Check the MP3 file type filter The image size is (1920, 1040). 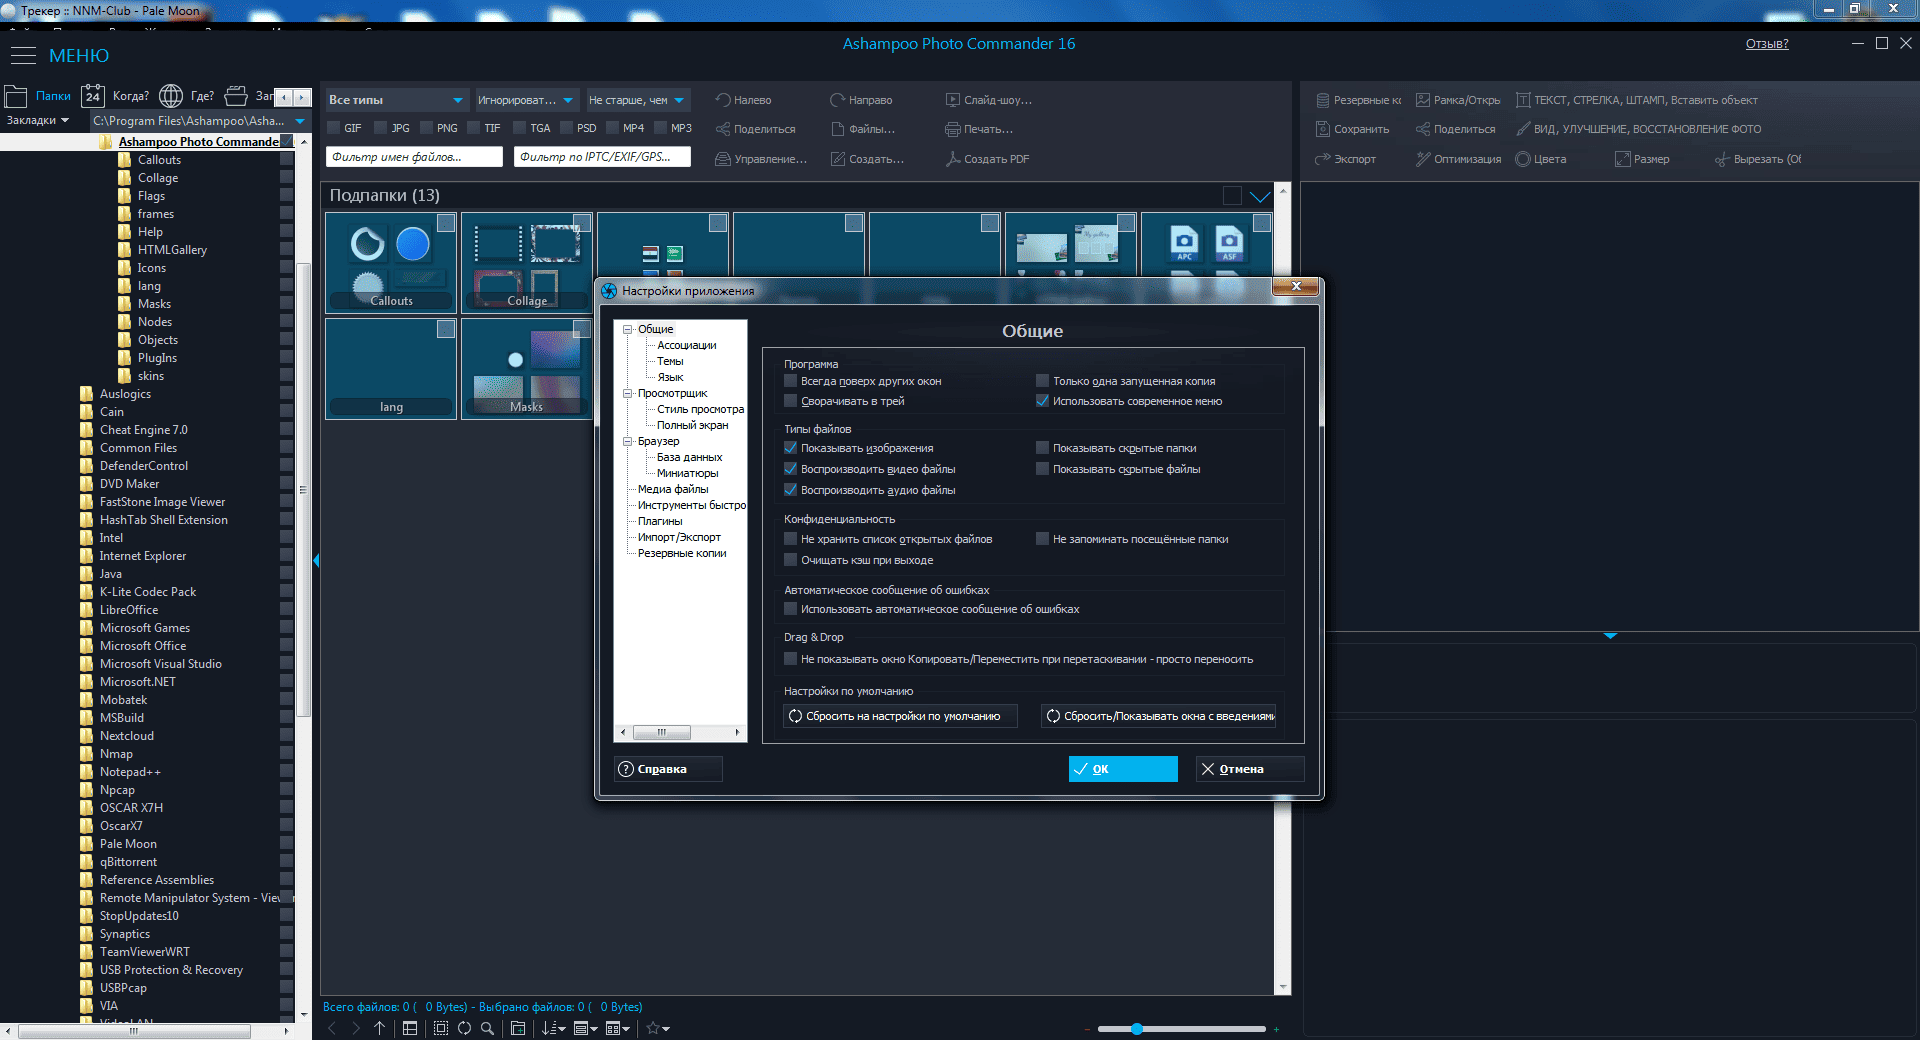660,128
